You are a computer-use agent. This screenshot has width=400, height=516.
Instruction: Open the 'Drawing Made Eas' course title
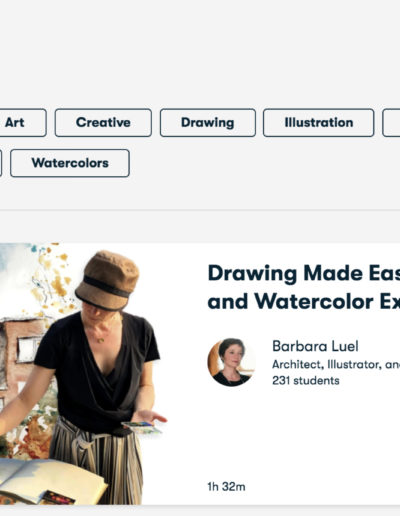pos(304,273)
